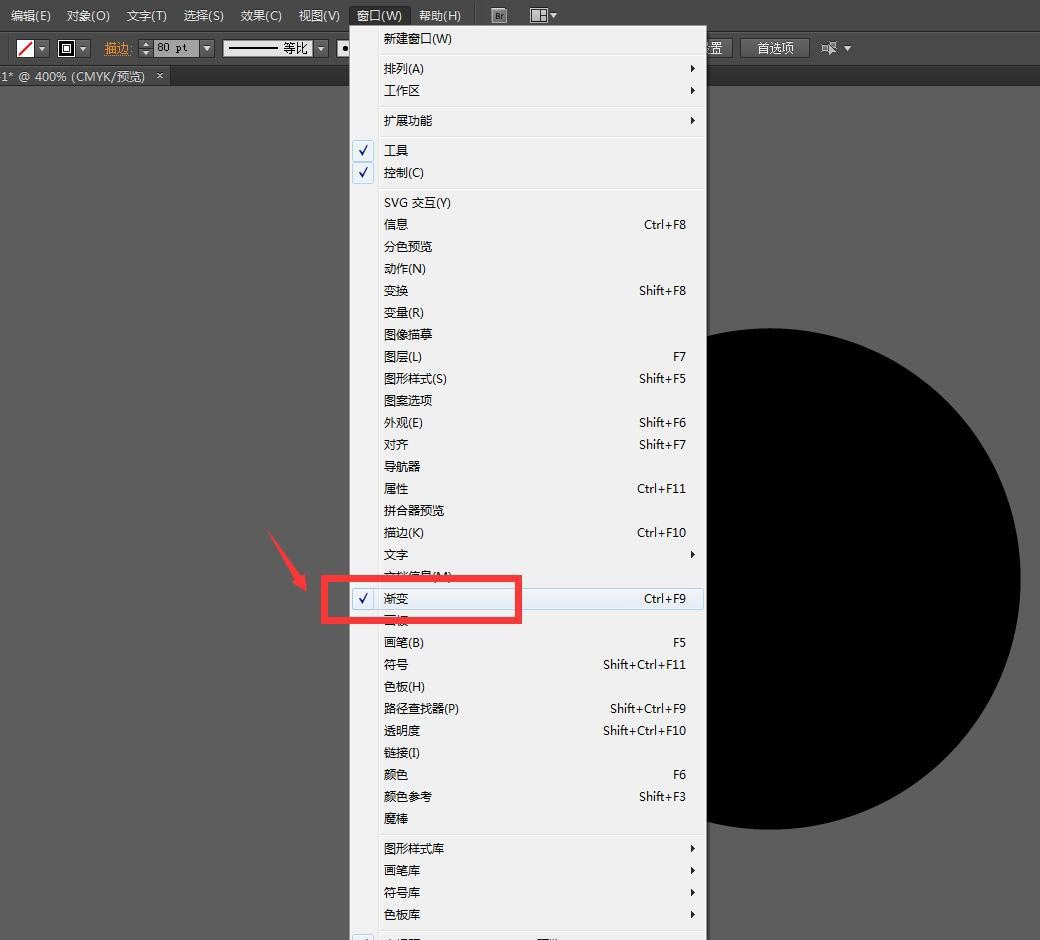Open the 等比 stroke profile dropdown
The width and height of the screenshot is (1040, 940).
point(321,48)
